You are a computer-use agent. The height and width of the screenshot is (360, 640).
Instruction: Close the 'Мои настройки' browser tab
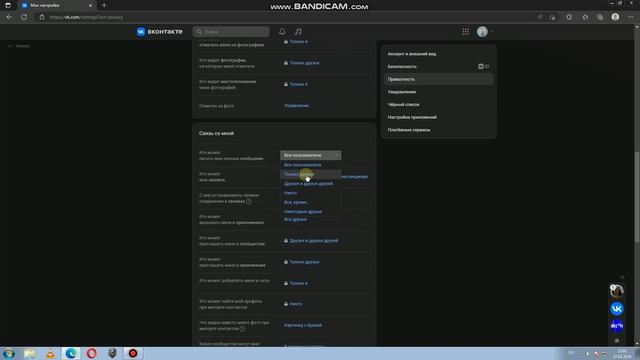pyautogui.click(x=90, y=5)
